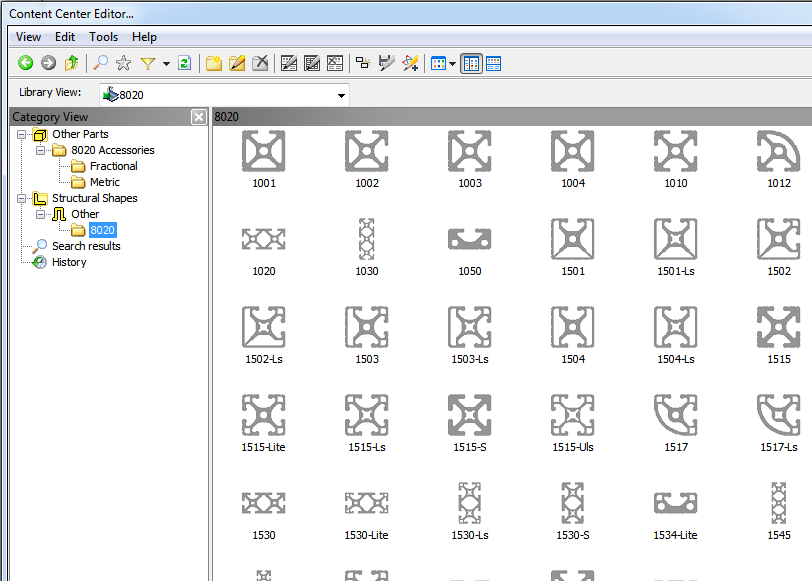The height and width of the screenshot is (581, 812).
Task: Open the Tools menu
Action: [104, 37]
